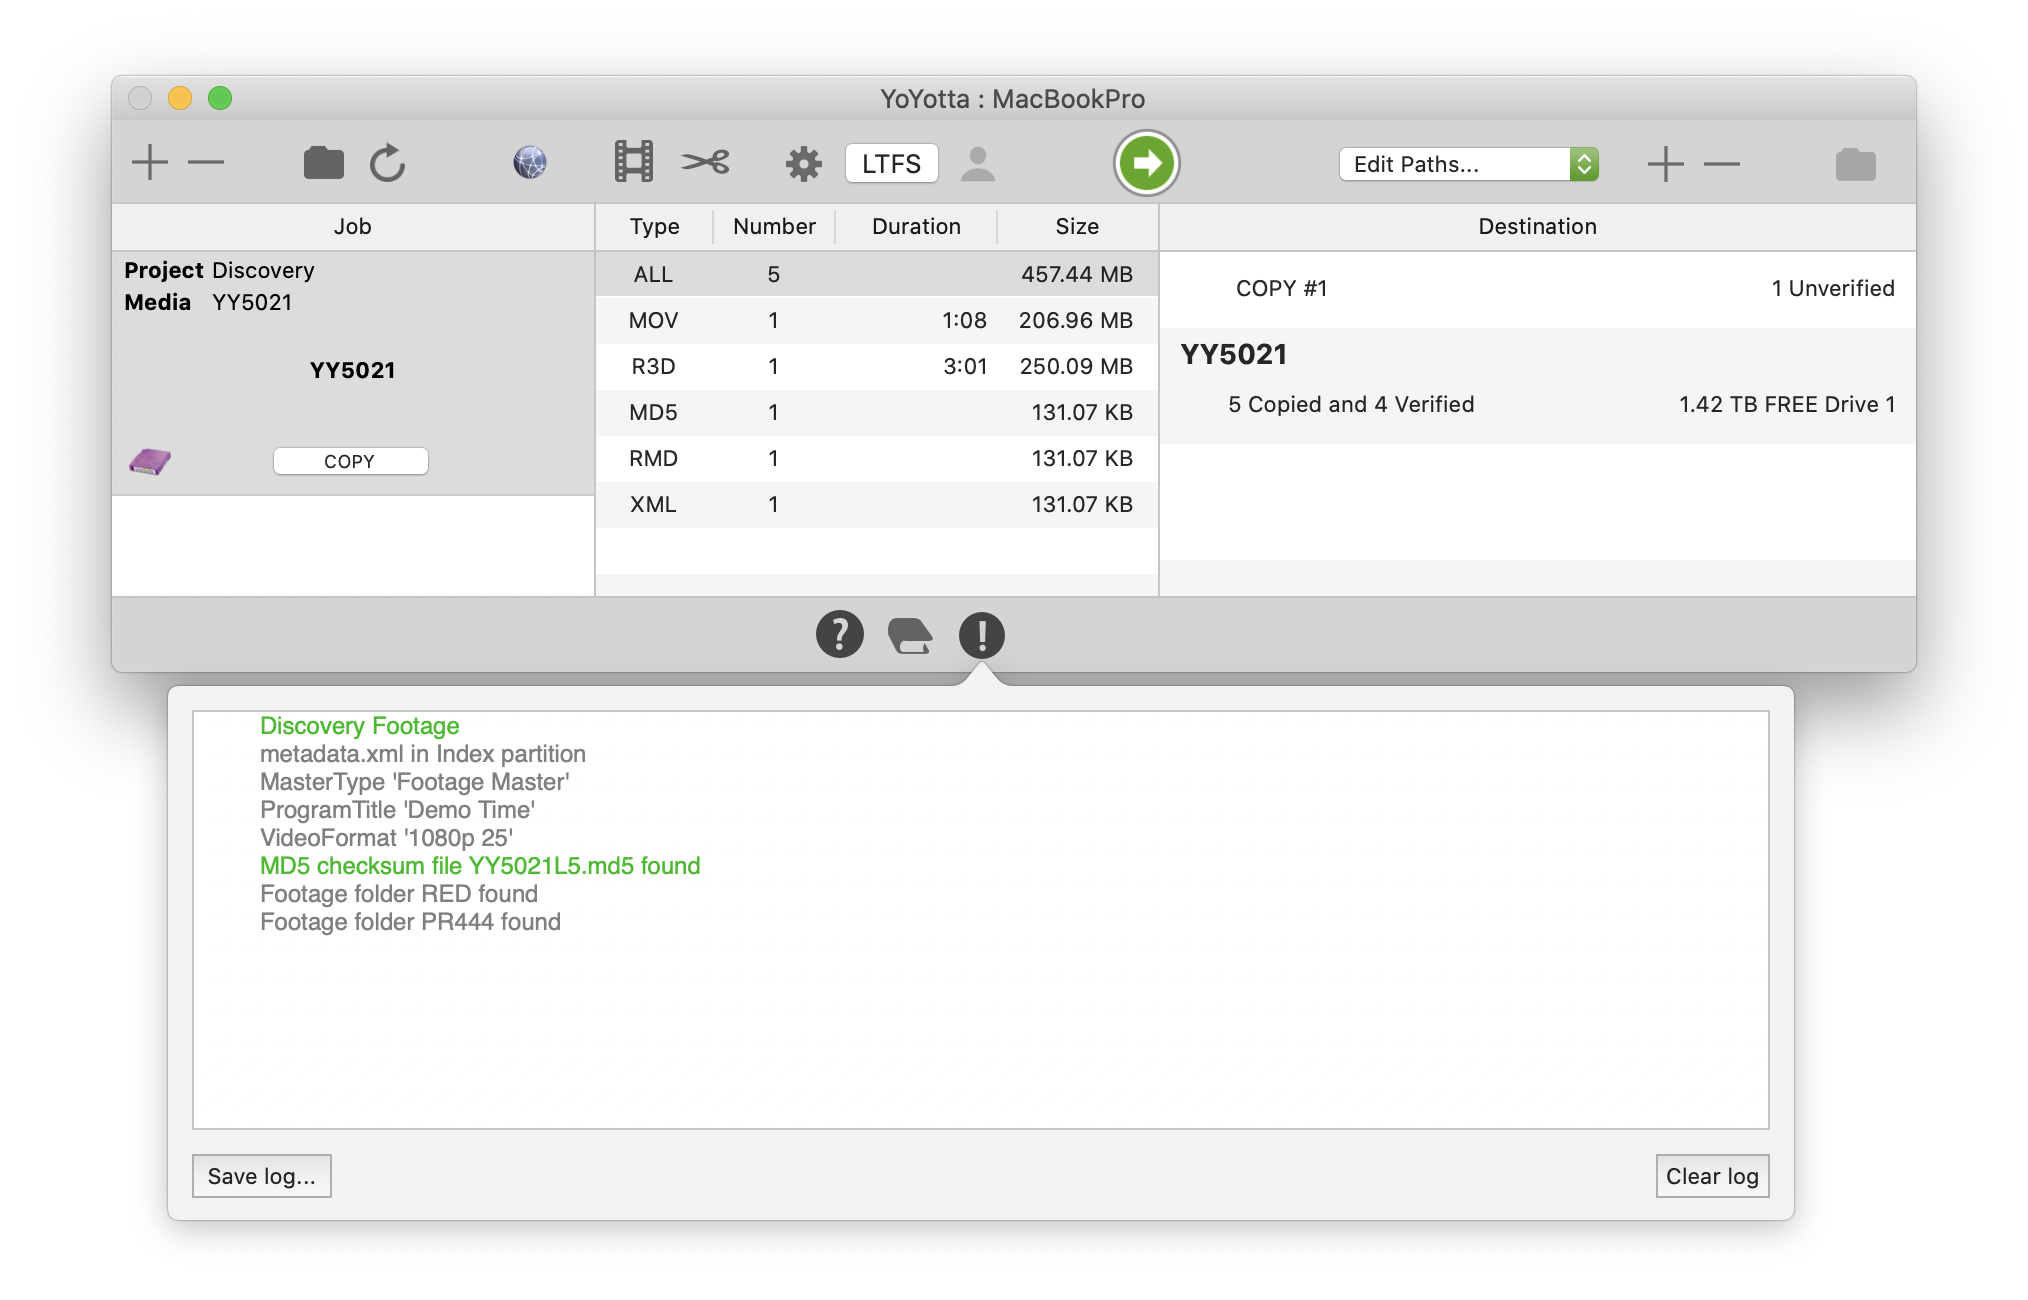Click VideoFormat '1080p 25' log line
This screenshot has height=1300, width=2028.
[386, 838]
